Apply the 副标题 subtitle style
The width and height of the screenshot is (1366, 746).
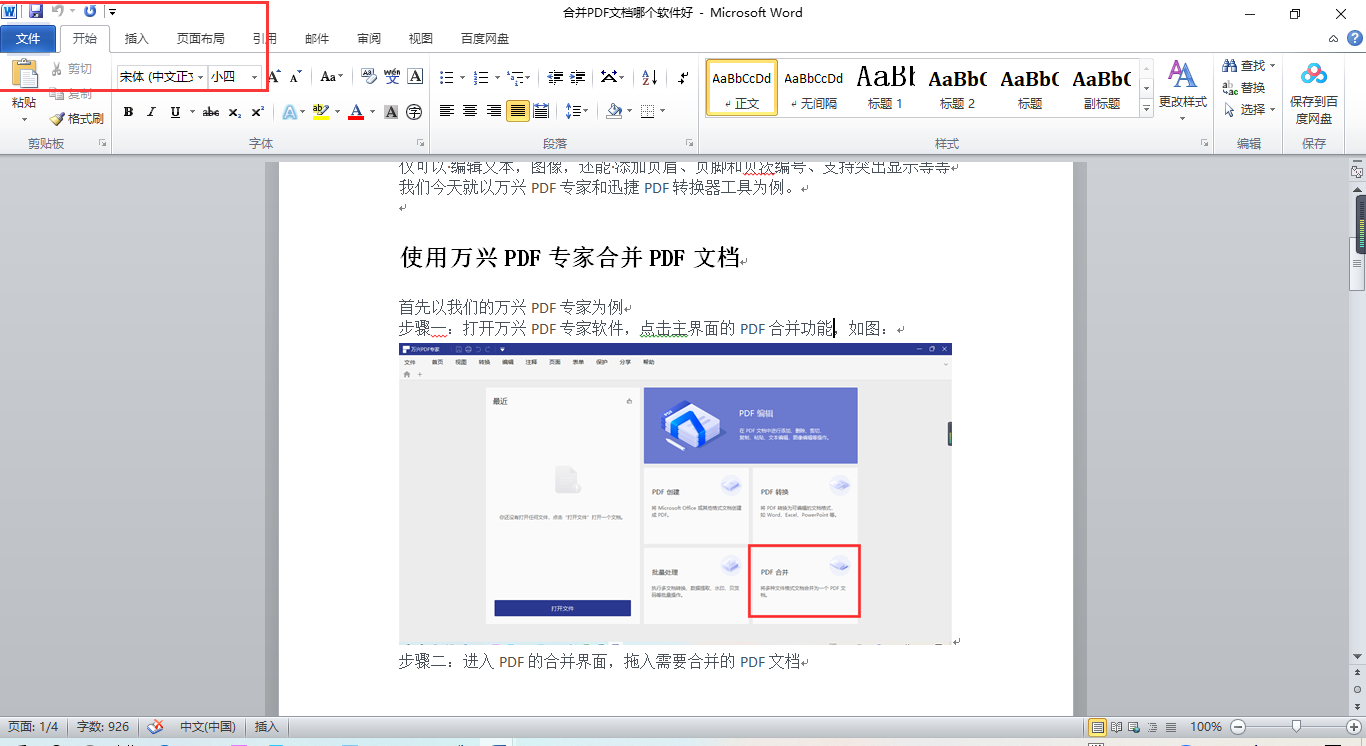click(1102, 87)
